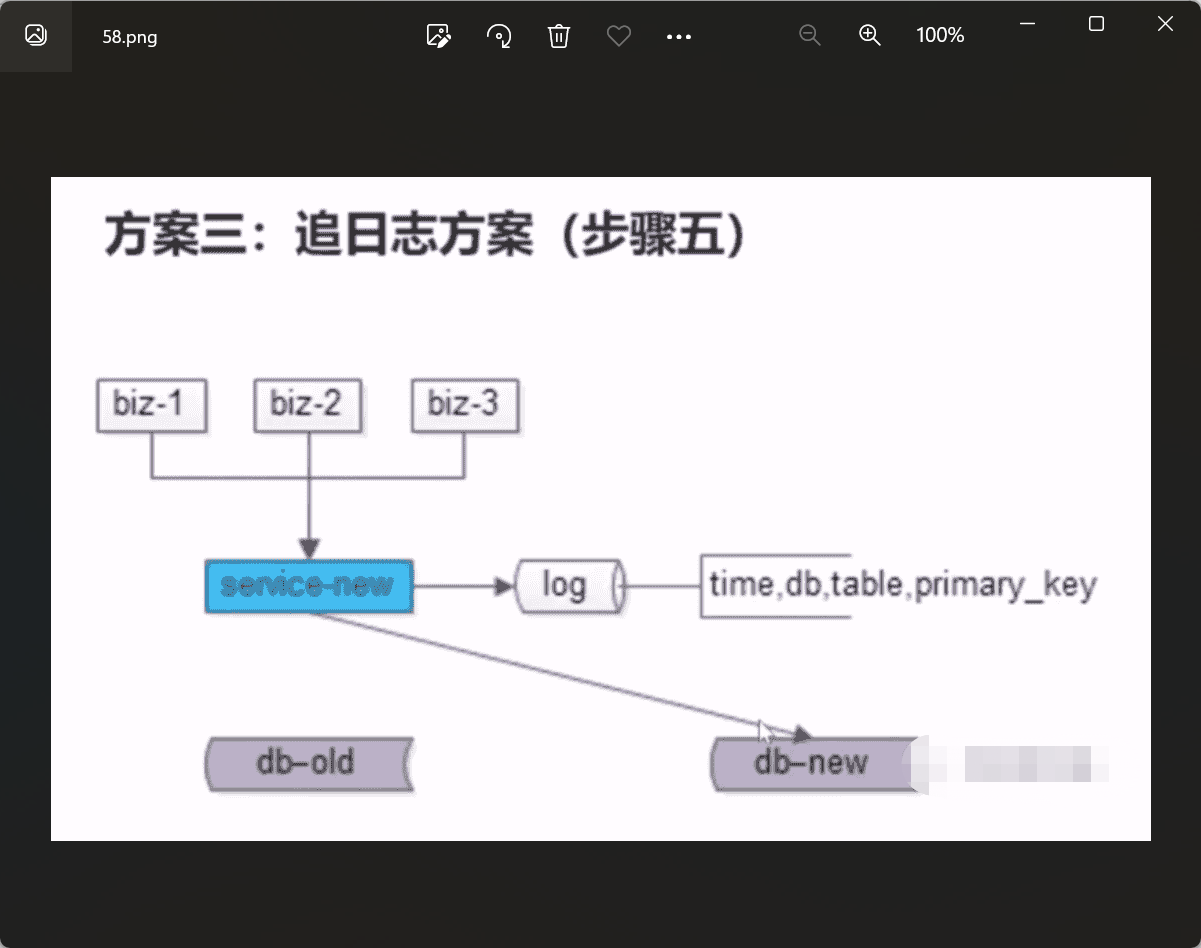Rotate the image with the rotate icon

[498, 36]
